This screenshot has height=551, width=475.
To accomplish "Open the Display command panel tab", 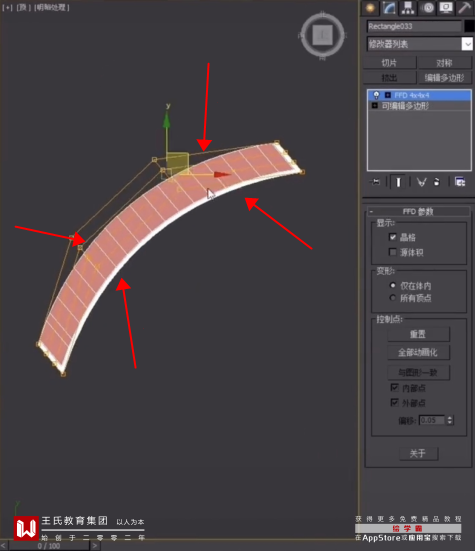I will (x=446, y=8).
